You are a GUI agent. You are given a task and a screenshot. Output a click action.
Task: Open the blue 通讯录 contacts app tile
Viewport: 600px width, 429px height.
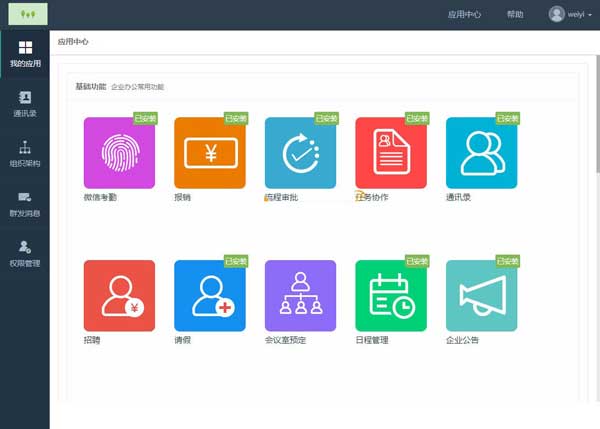(481, 153)
